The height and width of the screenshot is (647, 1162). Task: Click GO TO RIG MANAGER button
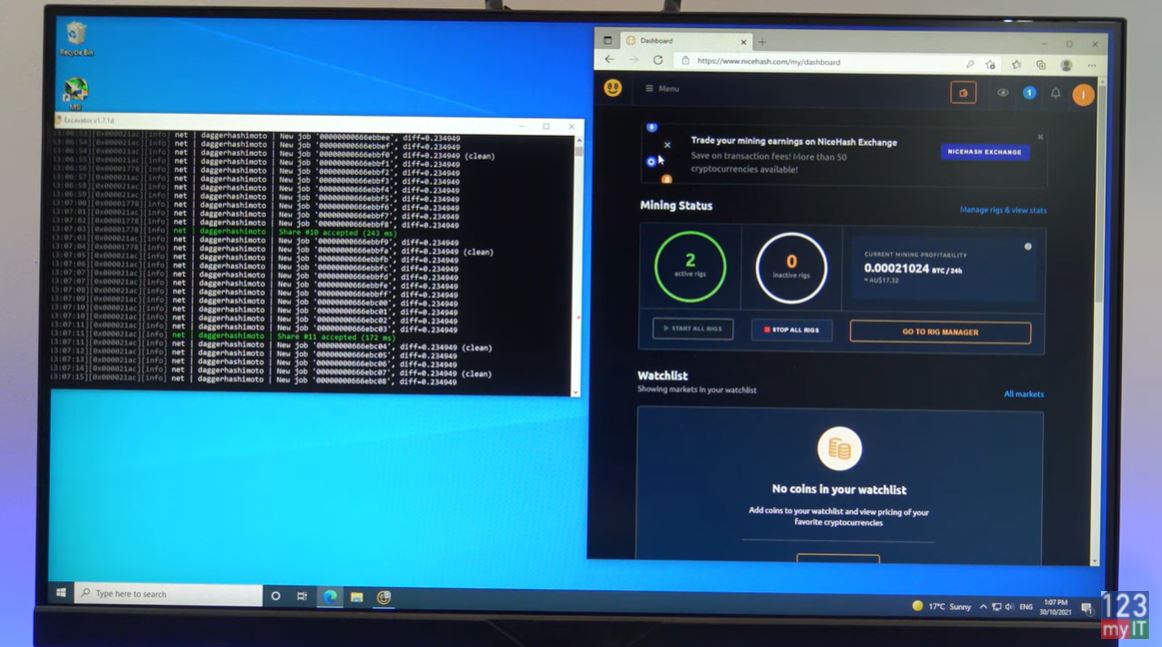coord(940,332)
